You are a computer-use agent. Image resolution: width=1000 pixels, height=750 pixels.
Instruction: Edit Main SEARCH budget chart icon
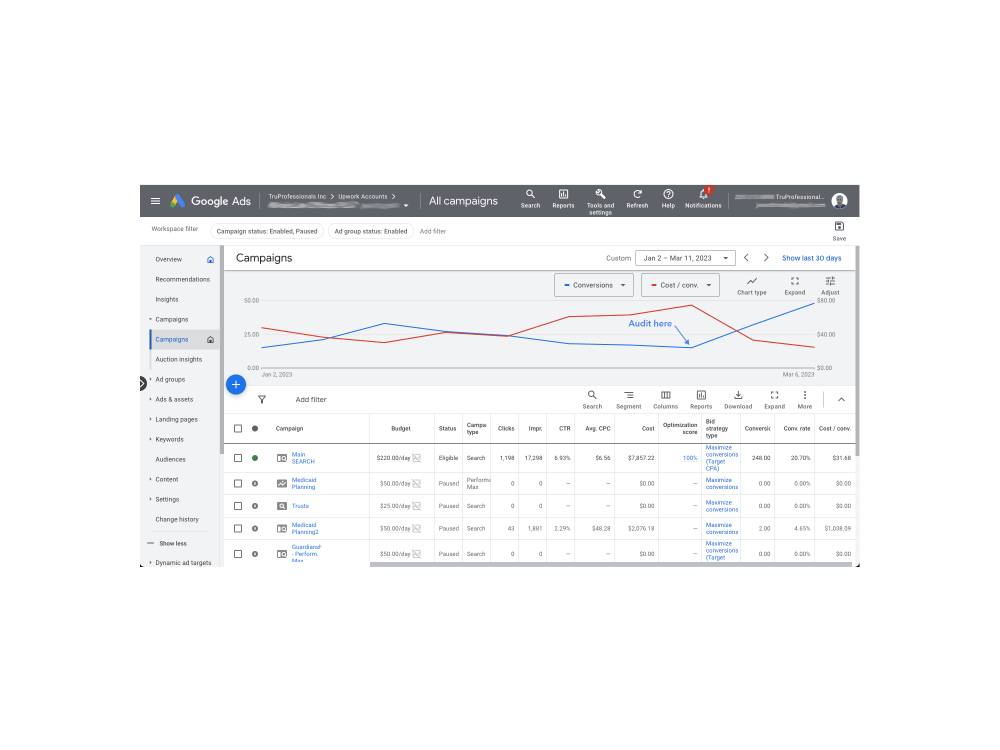tap(416, 458)
